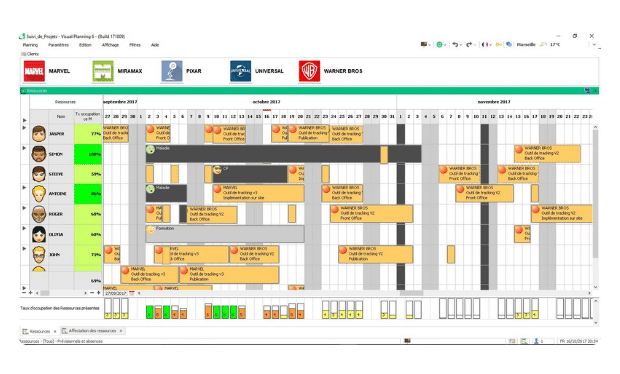Open the Edition menu
620x374 pixels.
(x=85, y=45)
